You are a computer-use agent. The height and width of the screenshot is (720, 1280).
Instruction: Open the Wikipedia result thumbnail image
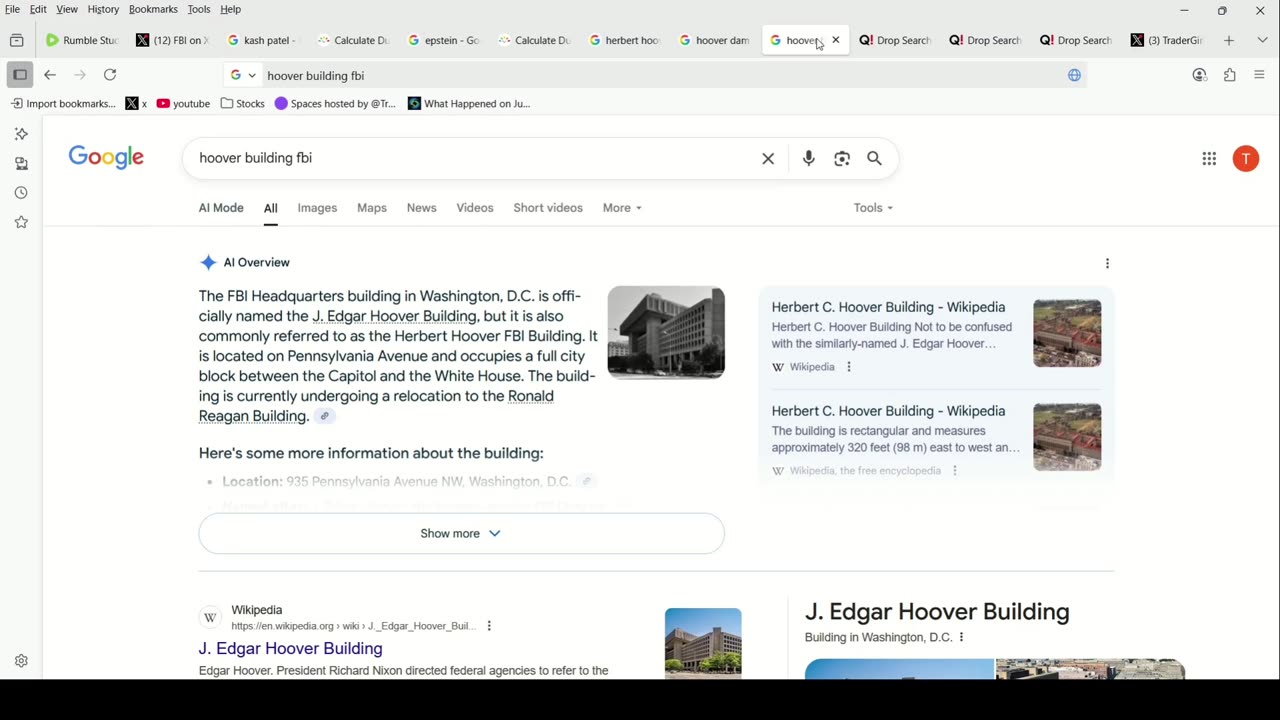point(703,643)
